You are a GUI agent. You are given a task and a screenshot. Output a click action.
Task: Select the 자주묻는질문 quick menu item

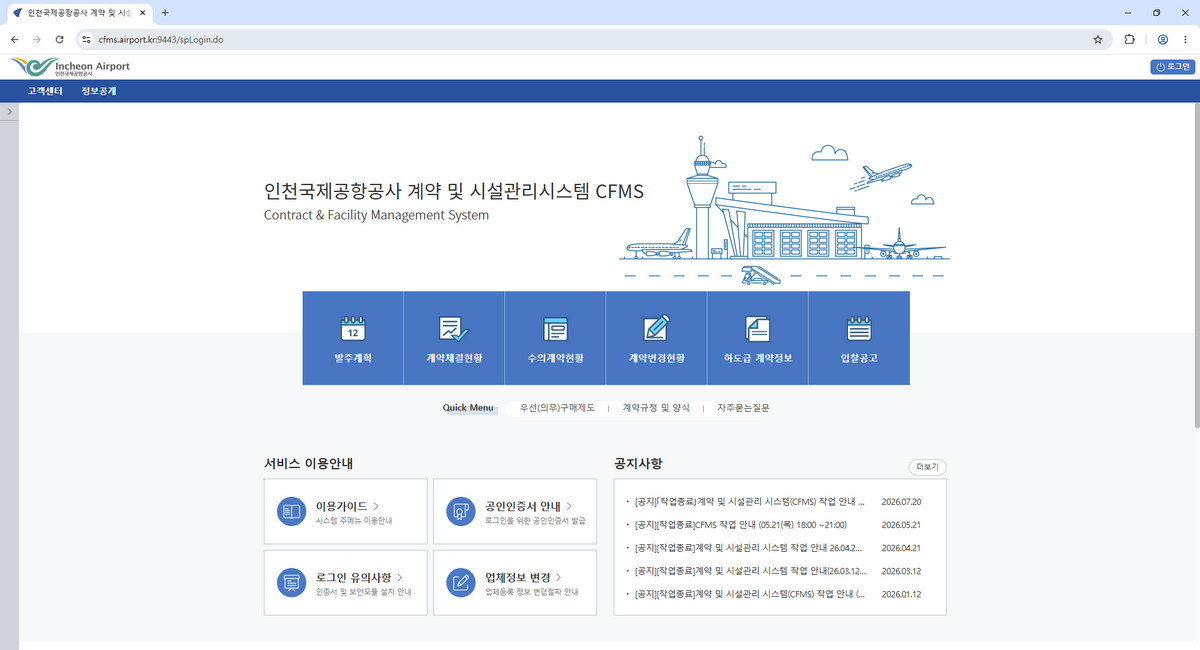pos(743,408)
